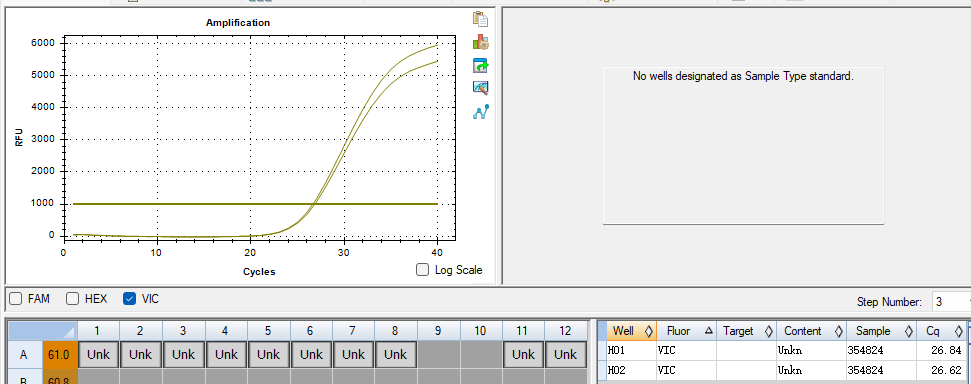Viewport: 971px width, 384px height.
Task: Select plate column 5 header
Action: [268, 331]
